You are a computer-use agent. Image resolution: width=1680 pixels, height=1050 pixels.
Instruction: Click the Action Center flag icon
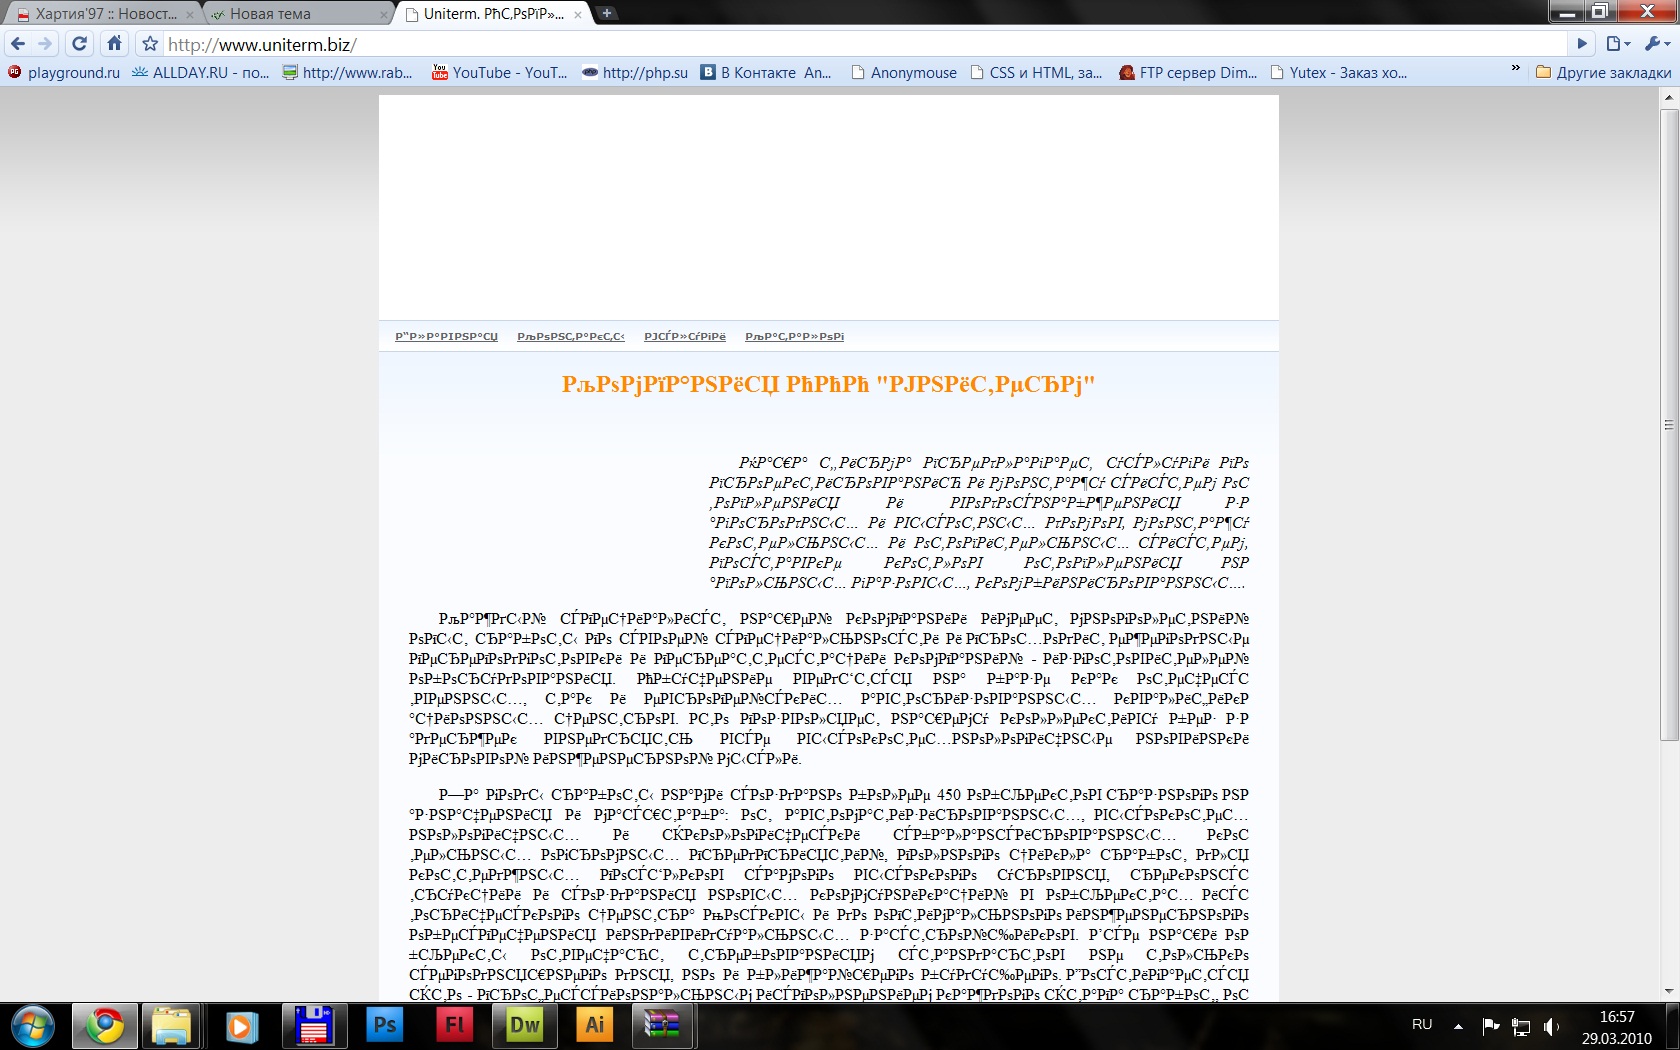(x=1491, y=1026)
